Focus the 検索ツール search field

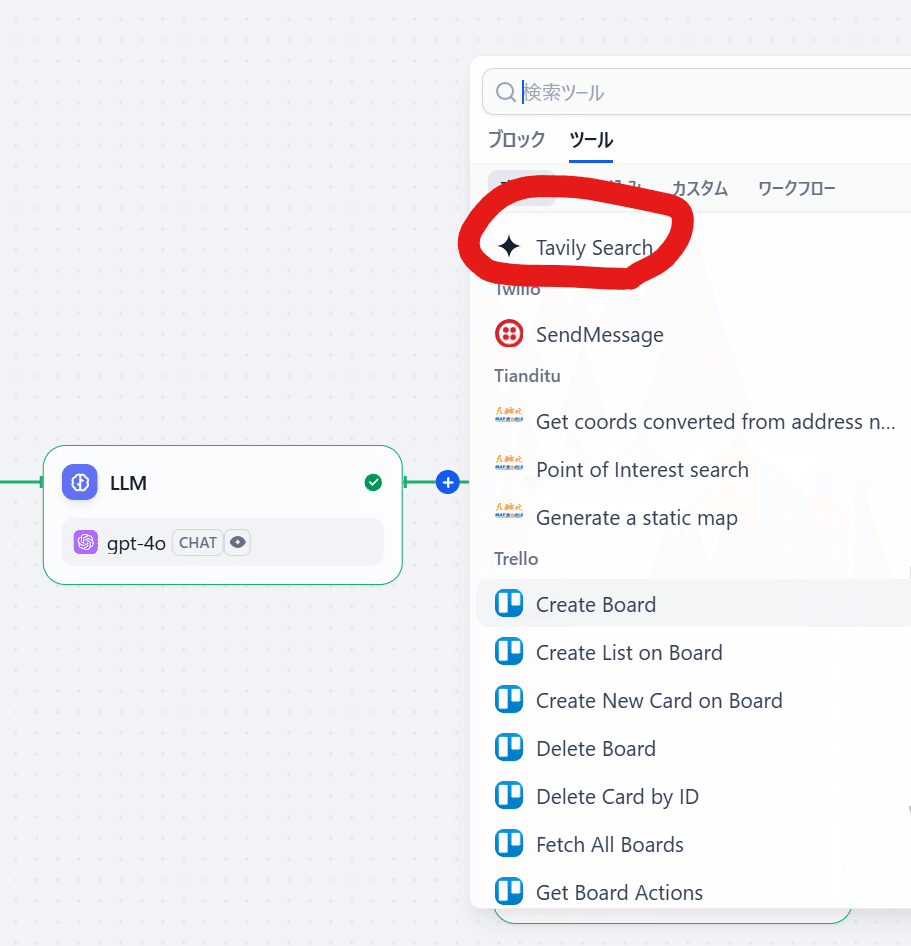click(697, 92)
